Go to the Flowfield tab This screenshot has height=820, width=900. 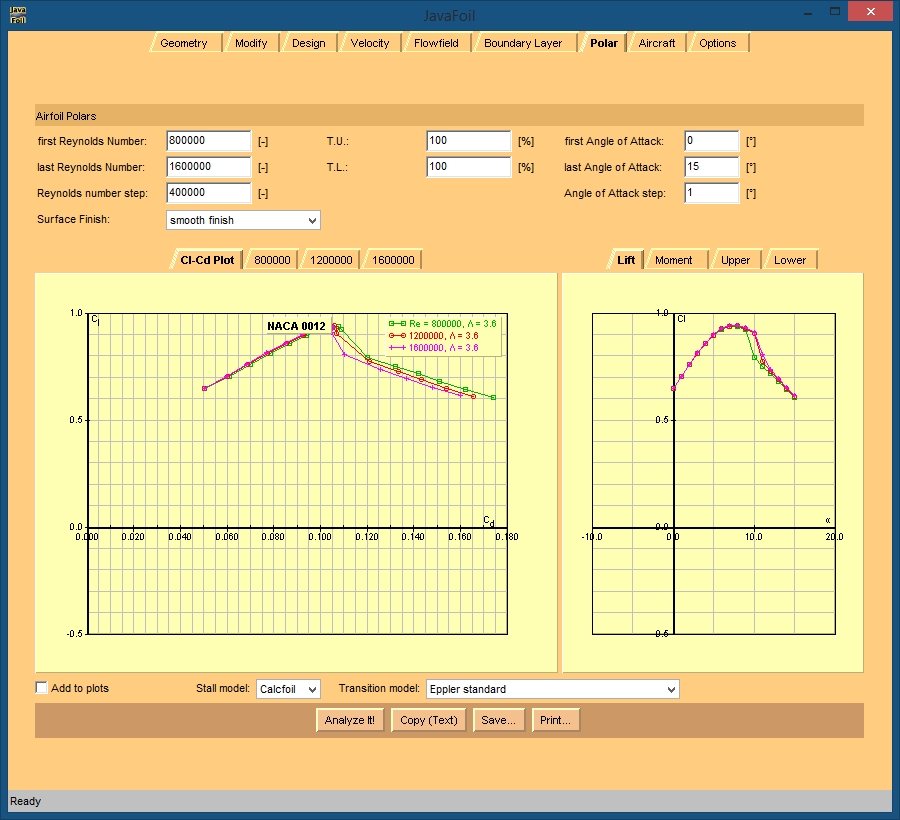coord(436,43)
